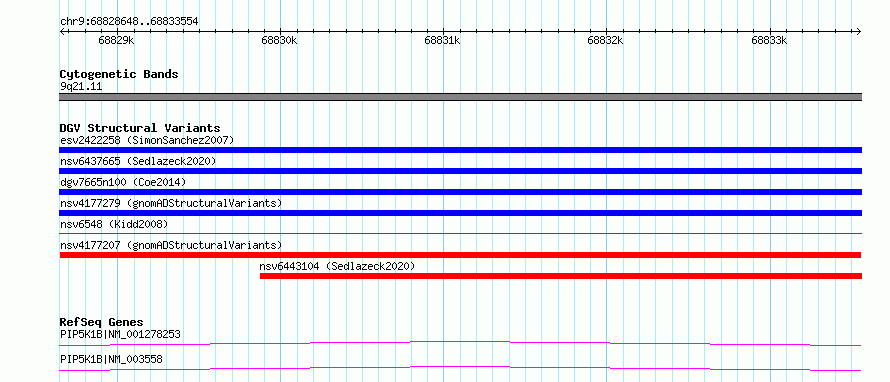Click the DGV Structural Variants track heading
The width and height of the screenshot is (890, 382).
[140, 128]
